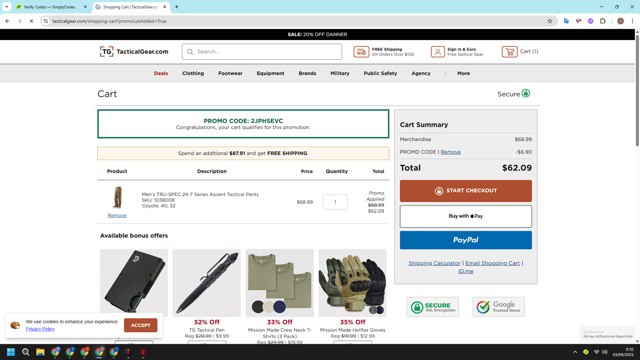Image resolution: width=640 pixels, height=360 pixels.
Task: Open the black wallet bonus offer image
Action: coord(134,282)
